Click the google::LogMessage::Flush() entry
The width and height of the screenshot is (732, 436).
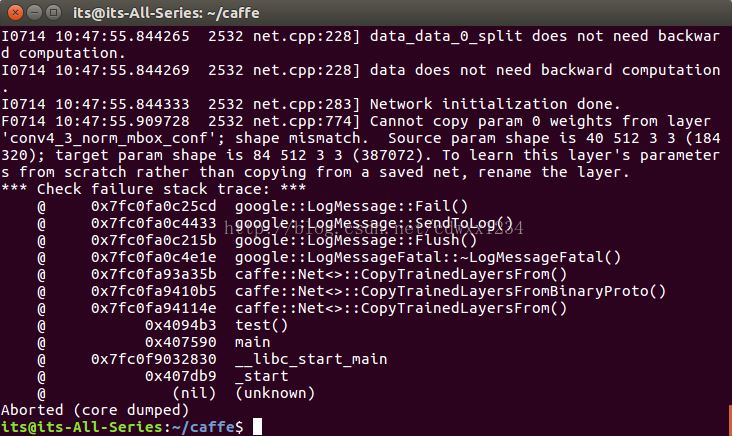pyautogui.click(x=356, y=240)
